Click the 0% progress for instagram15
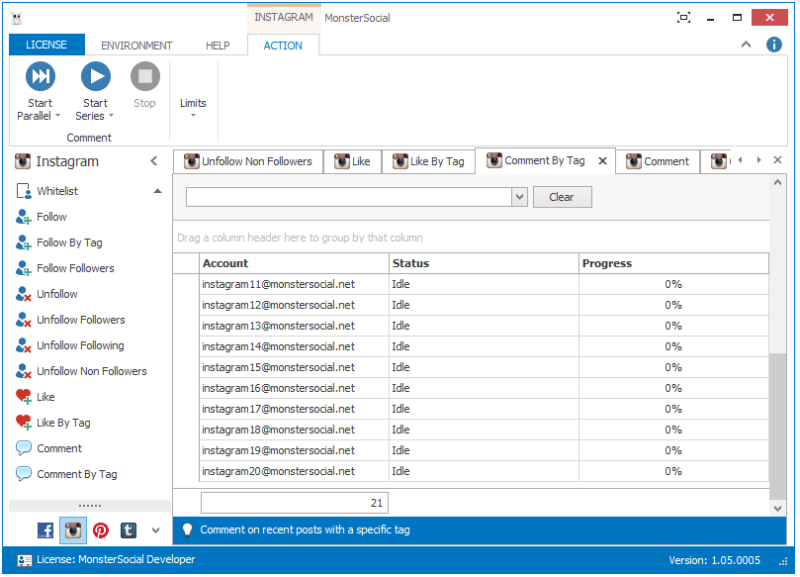This screenshot has height=577, width=800. 673,368
